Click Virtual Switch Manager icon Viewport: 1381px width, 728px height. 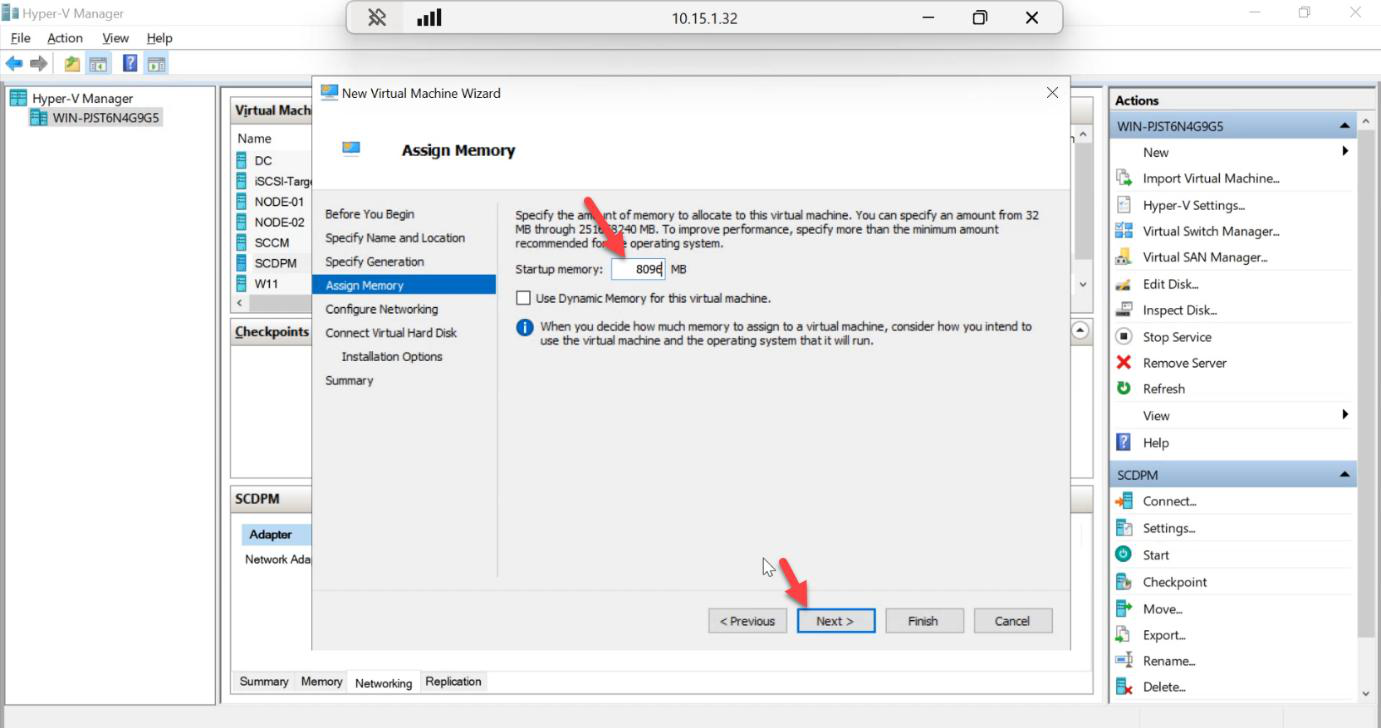click(x=1123, y=231)
